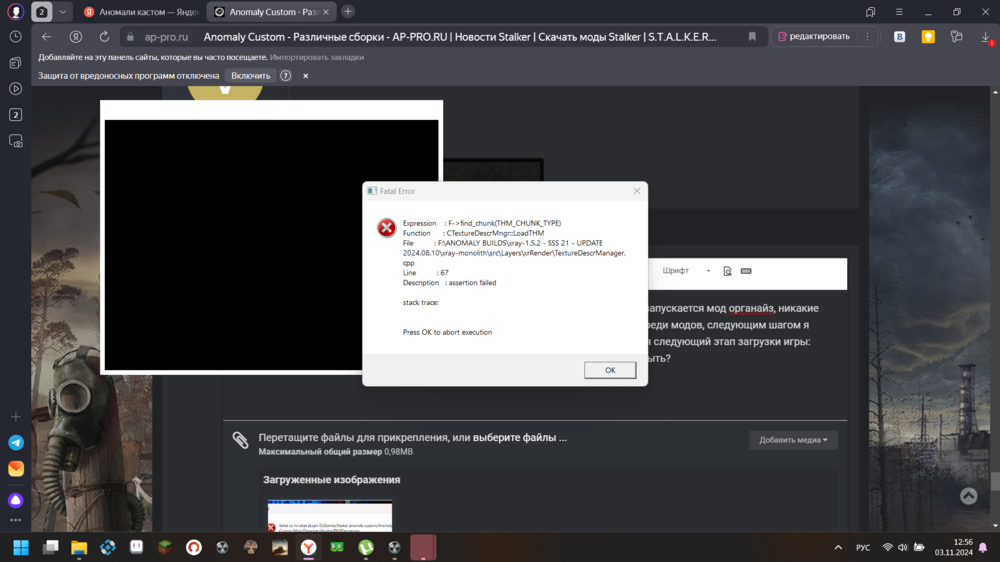Close the Fatal Error dialog with X
This screenshot has width=1000, height=562.
(636, 191)
